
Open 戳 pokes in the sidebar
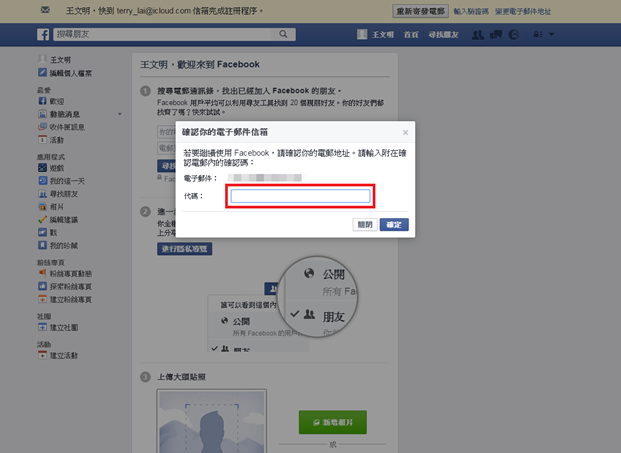tap(48, 232)
